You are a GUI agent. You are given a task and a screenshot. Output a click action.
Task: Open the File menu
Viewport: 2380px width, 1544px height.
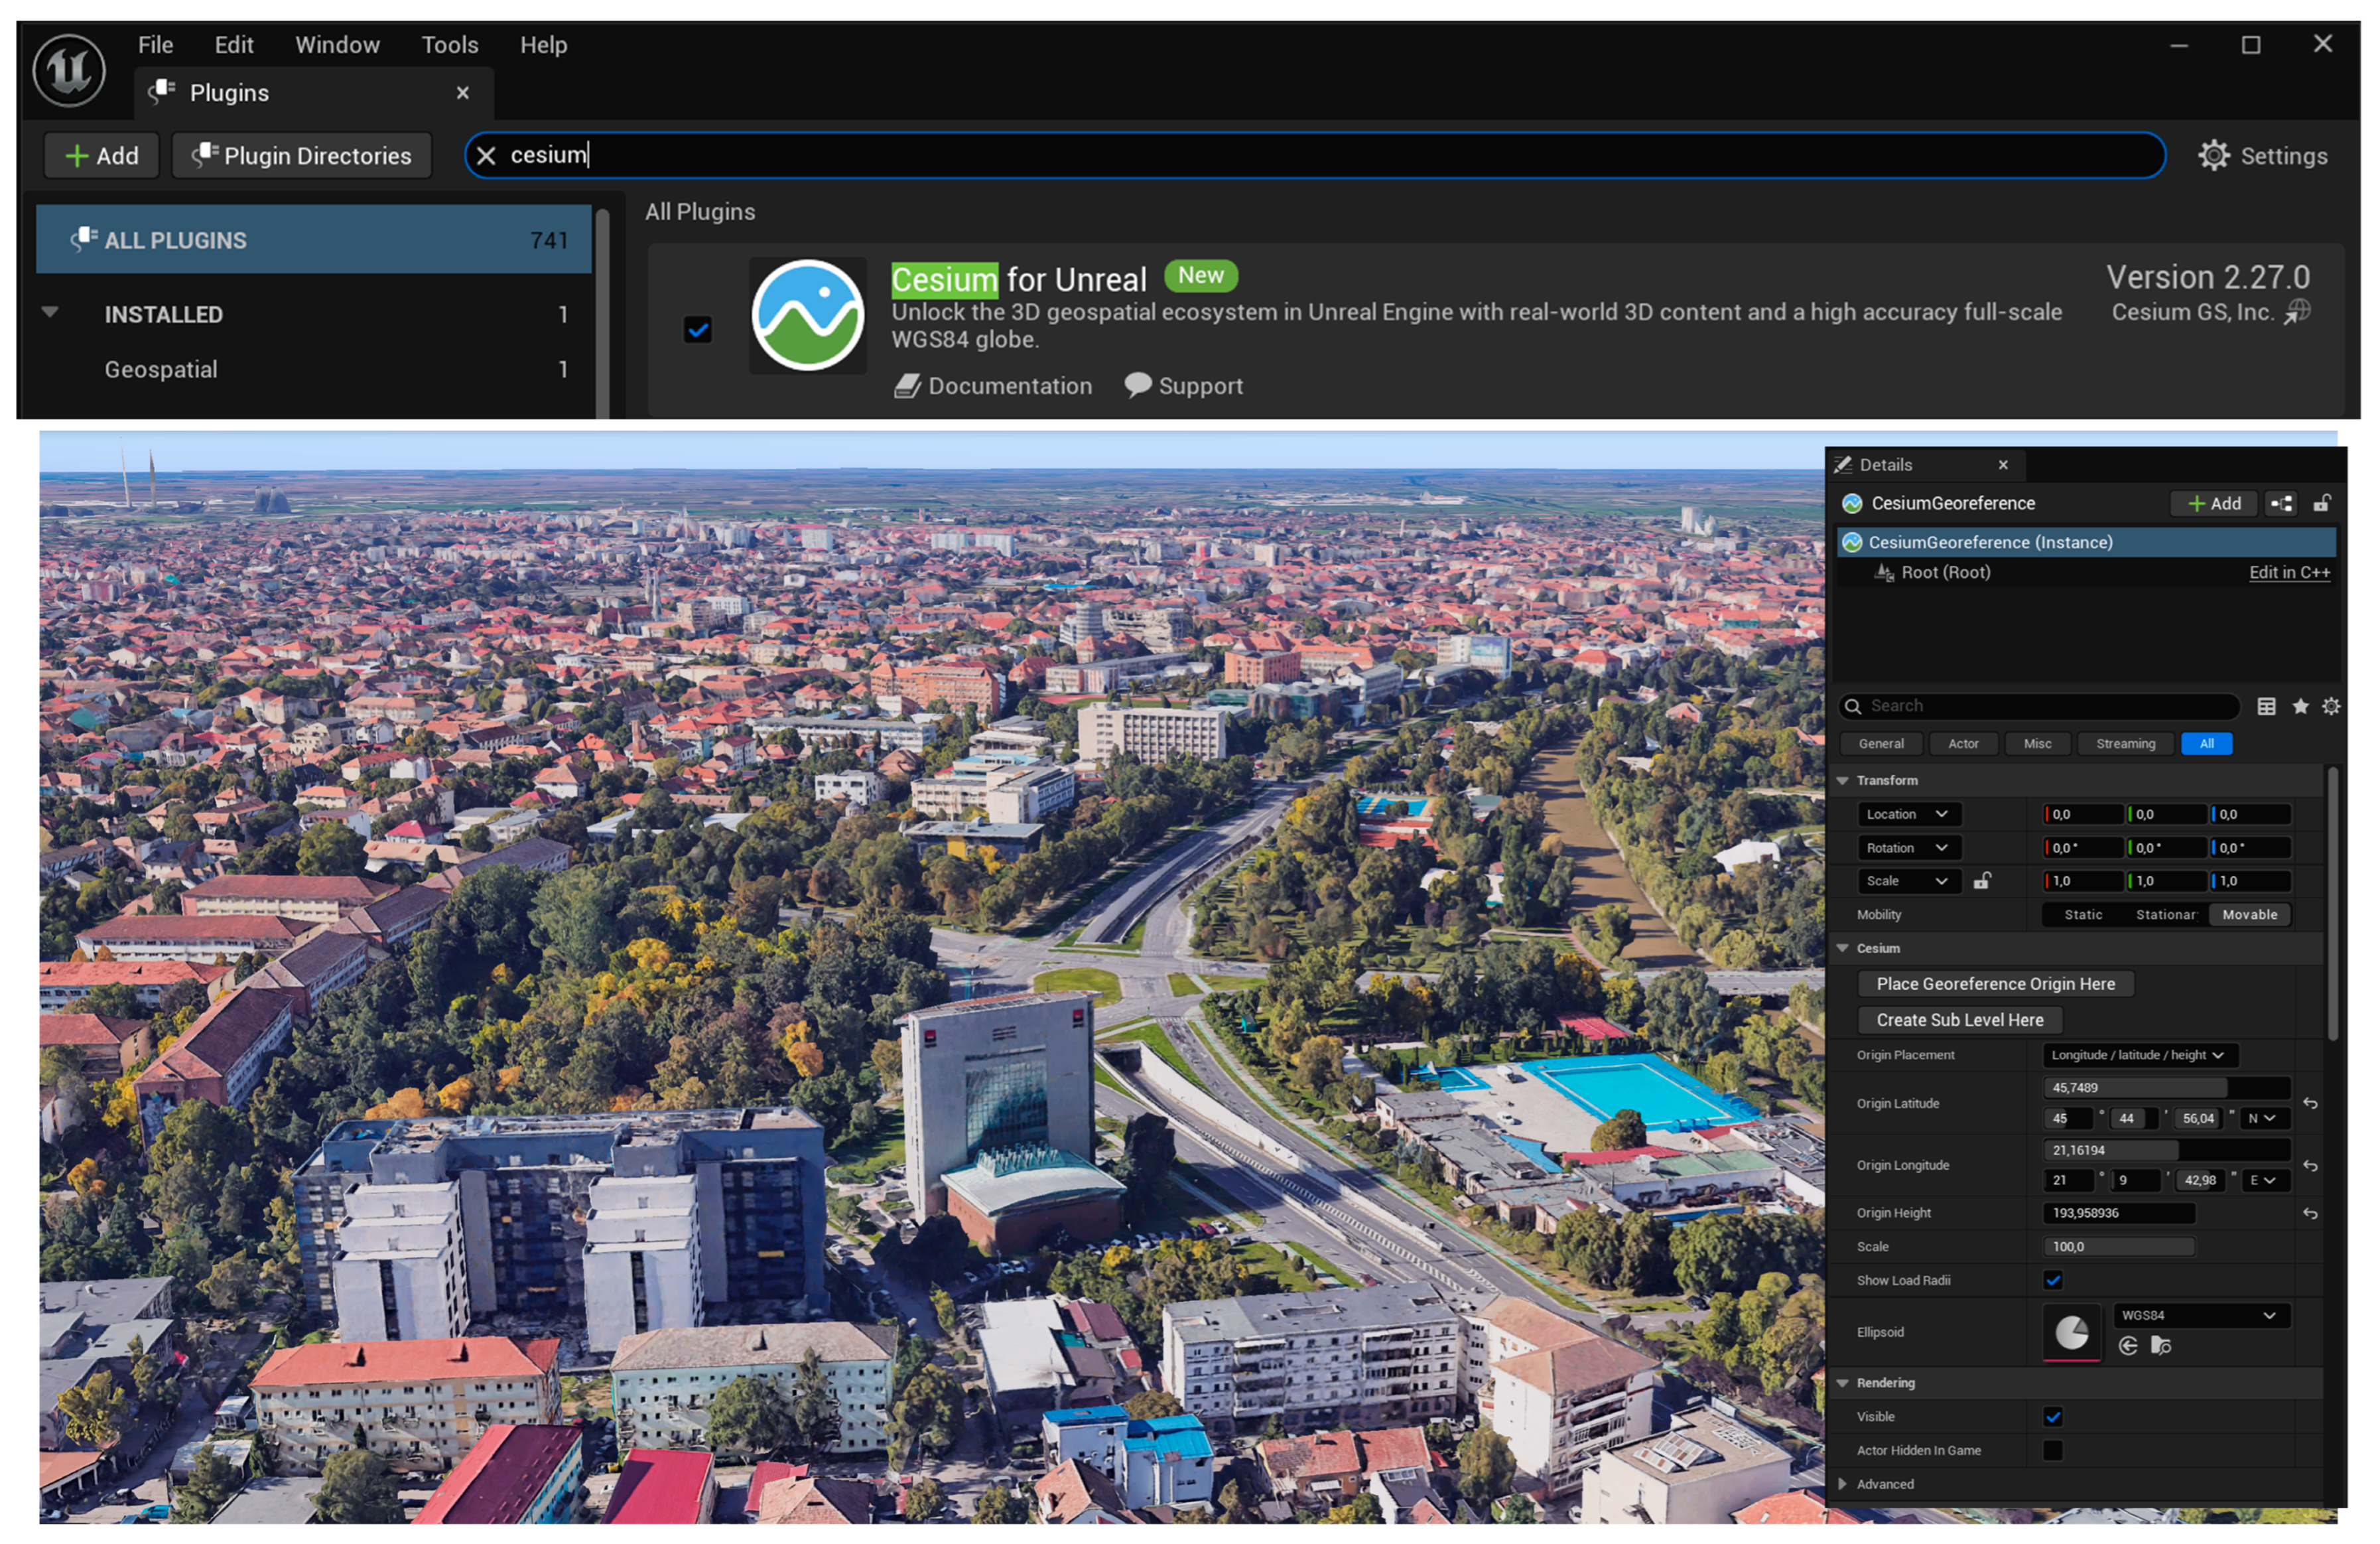tap(155, 45)
